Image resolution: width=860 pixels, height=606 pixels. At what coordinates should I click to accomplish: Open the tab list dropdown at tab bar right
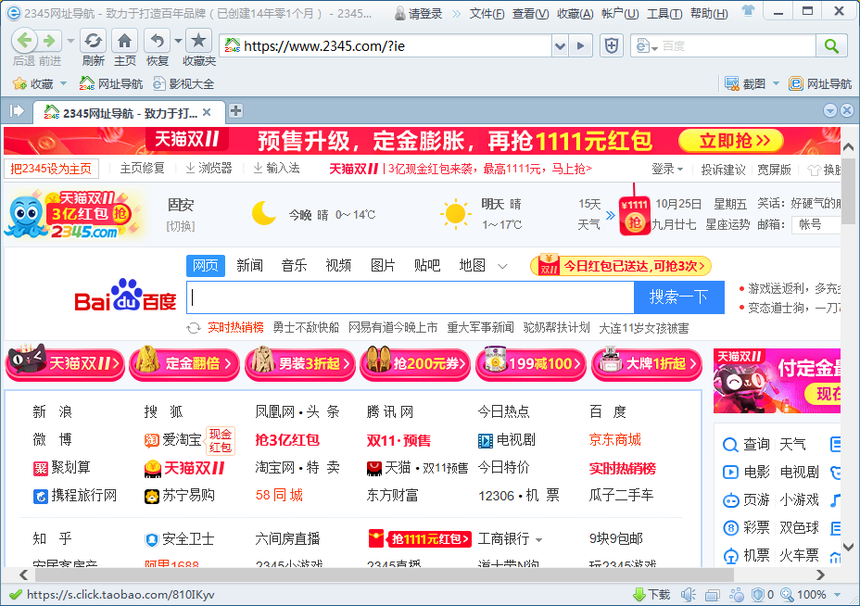[830, 111]
